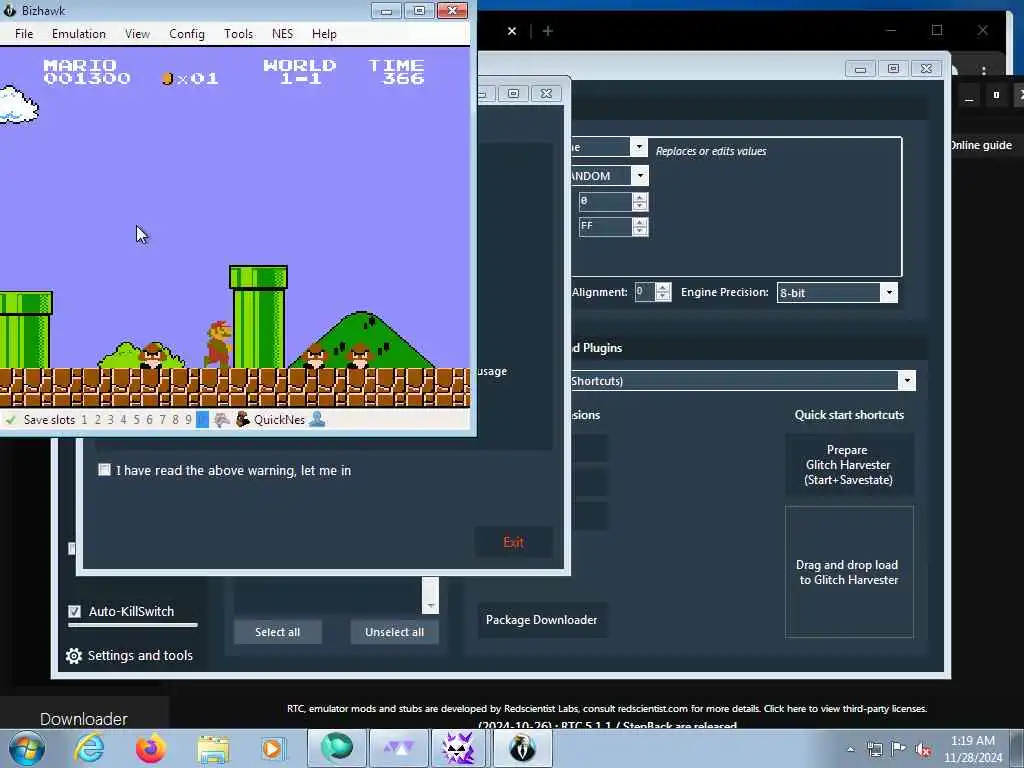Switch to the RTC purple monster taskbar app
The width and height of the screenshot is (1024, 768).
point(458,748)
